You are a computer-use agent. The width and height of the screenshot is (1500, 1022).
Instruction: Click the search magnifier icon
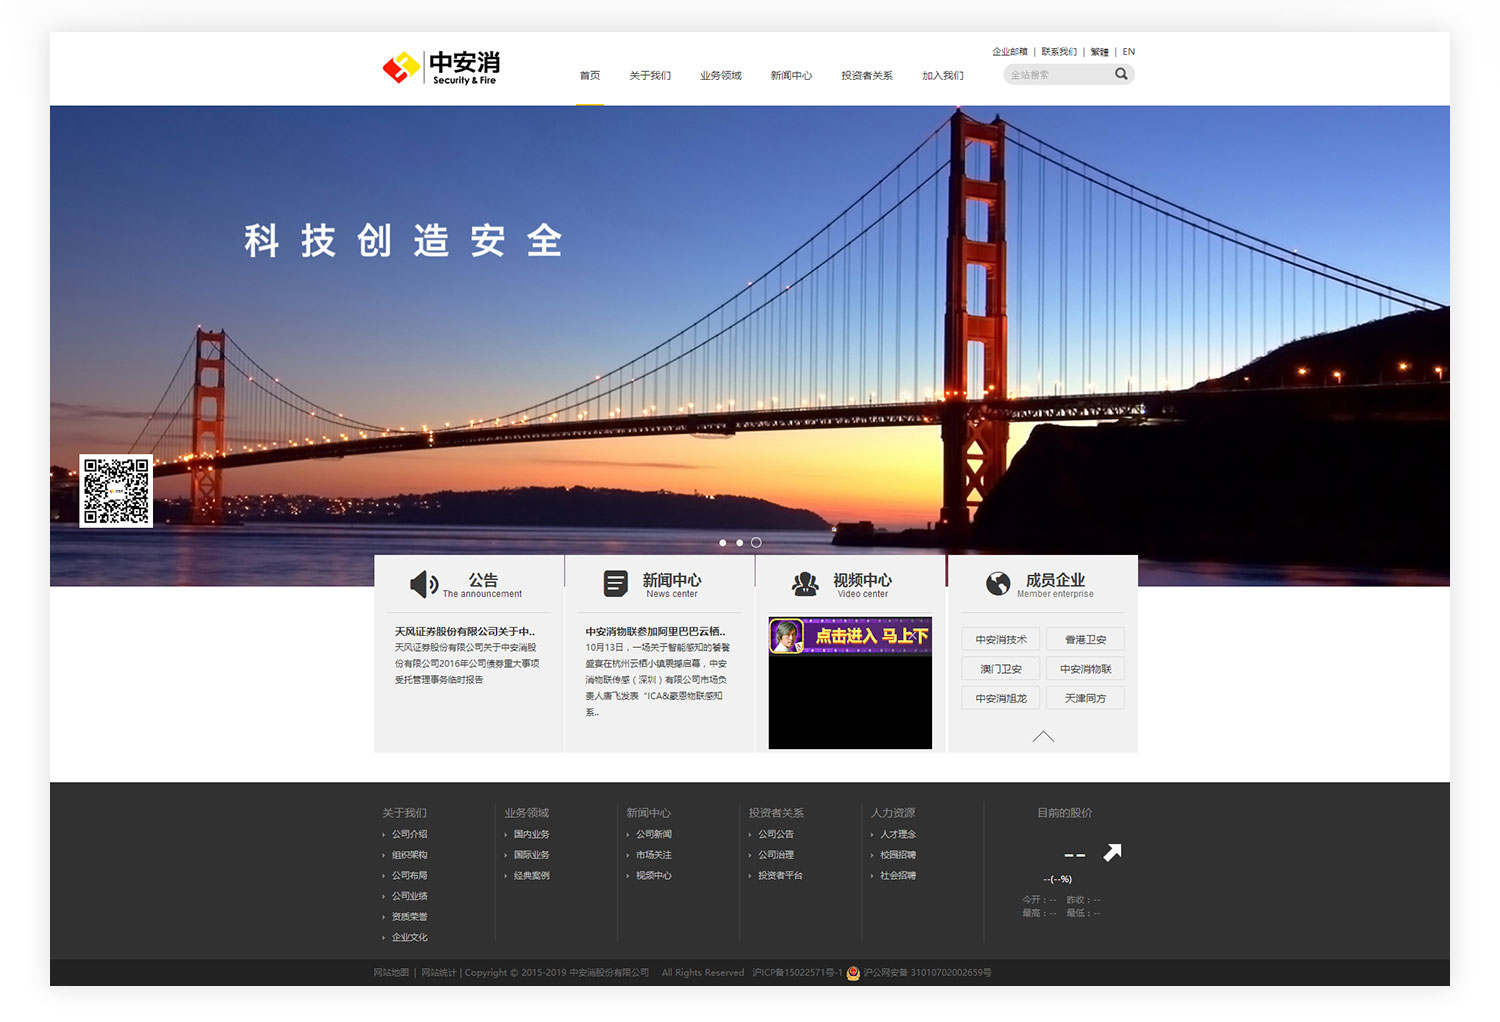1121,73
